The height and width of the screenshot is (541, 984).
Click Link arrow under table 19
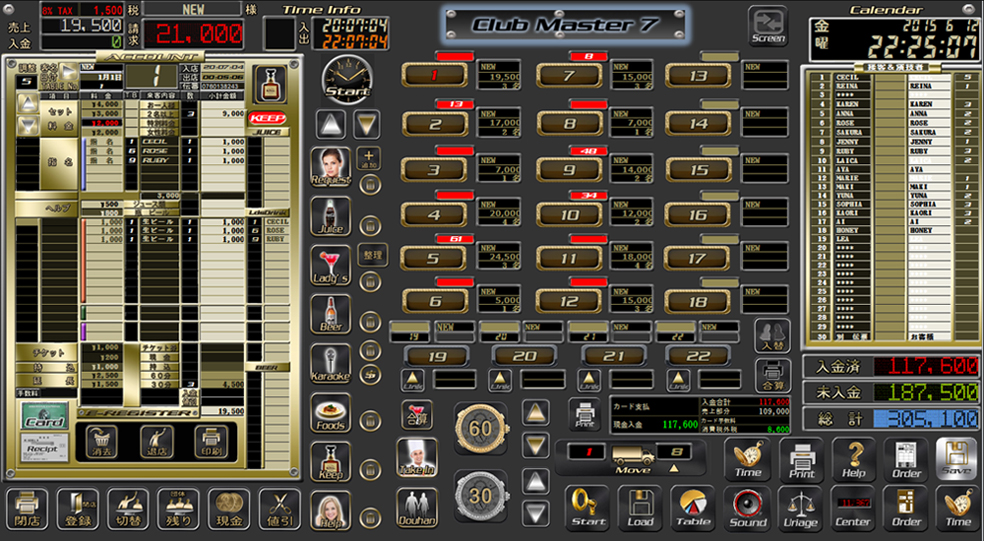[x=412, y=380]
